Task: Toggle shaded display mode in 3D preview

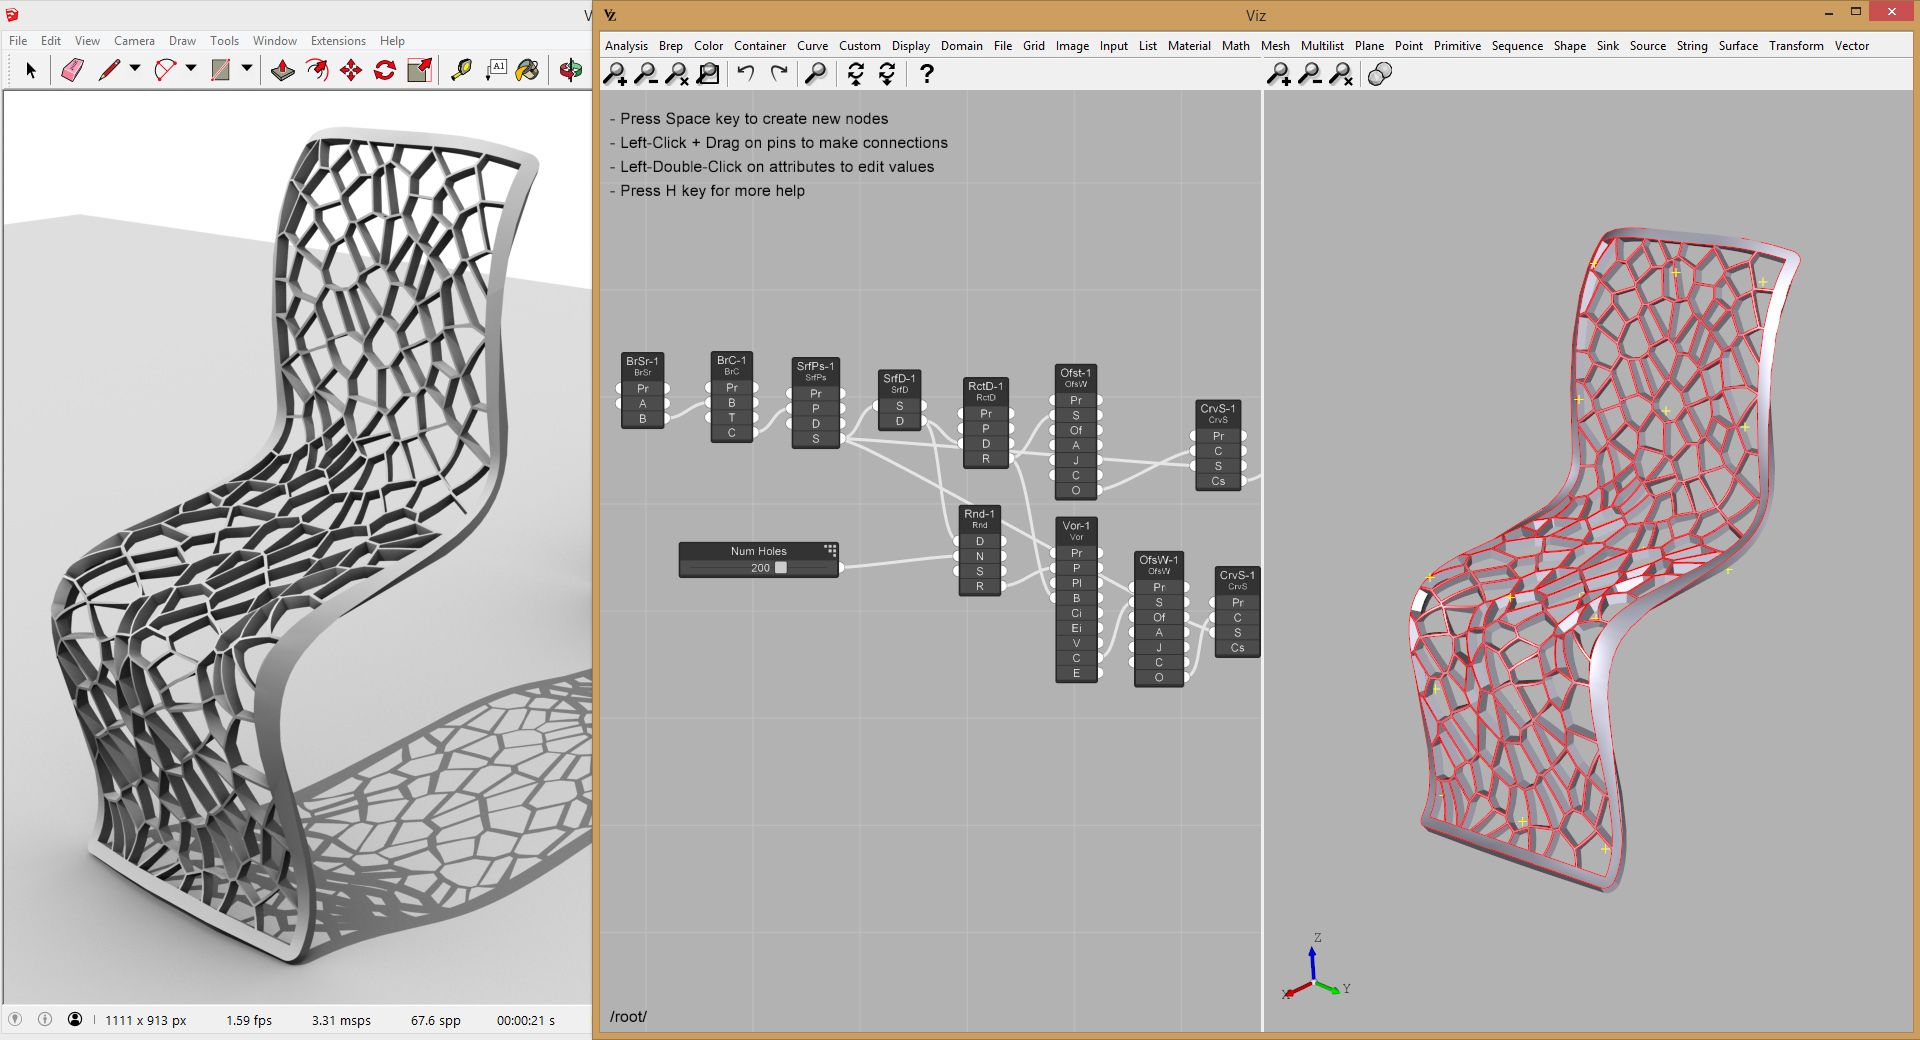Action: [1380, 74]
